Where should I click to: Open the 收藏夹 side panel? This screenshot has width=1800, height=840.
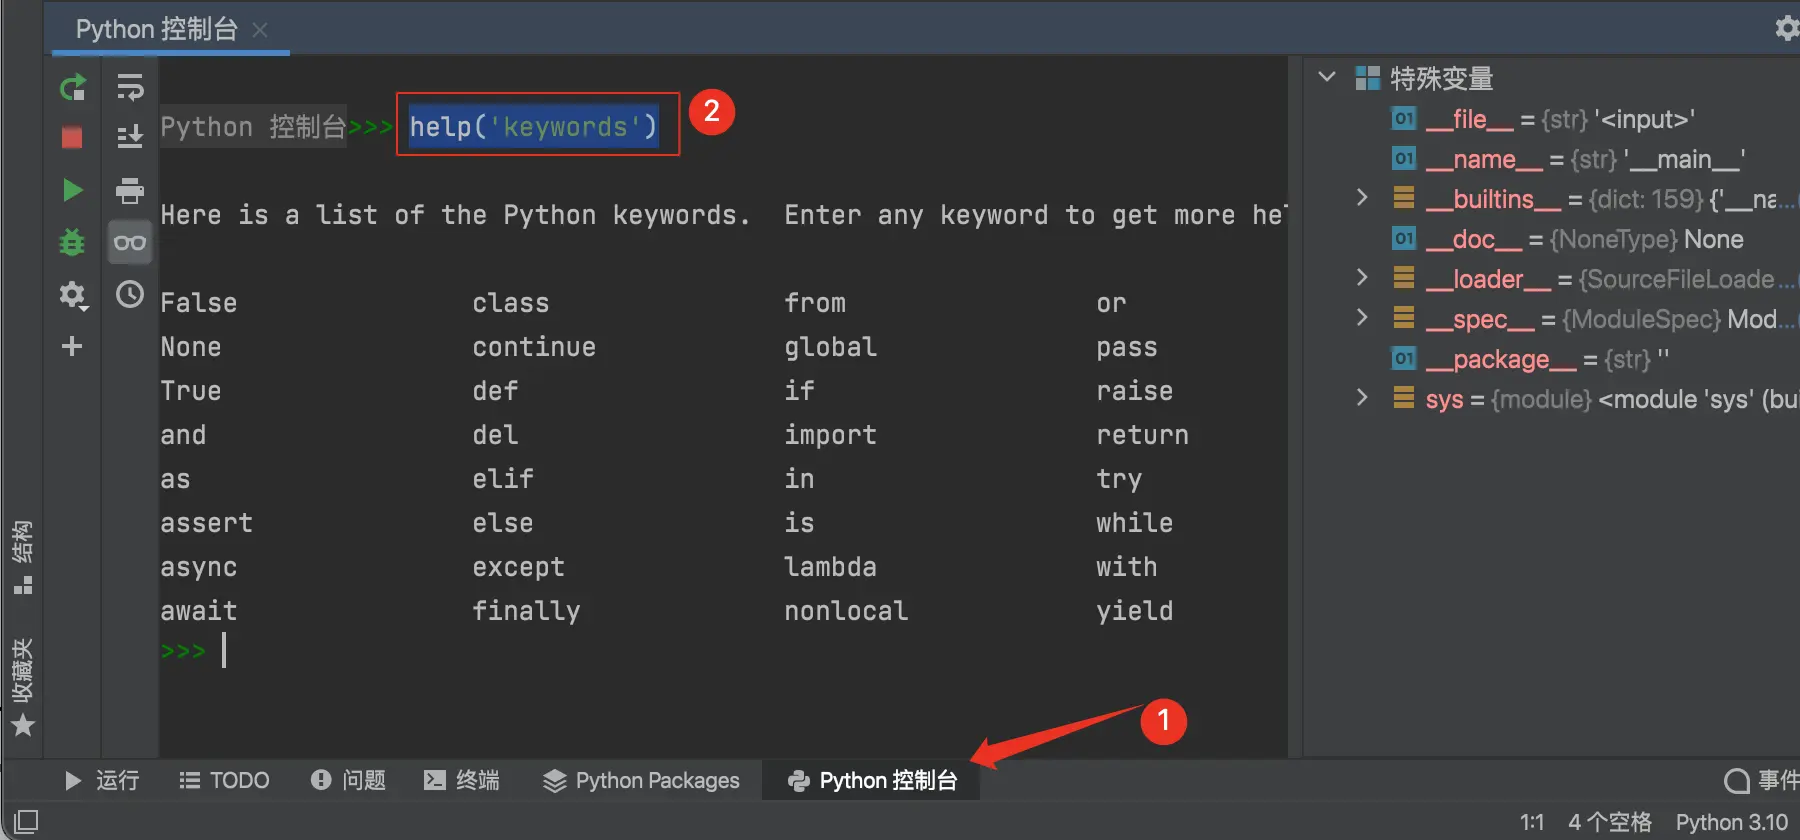click(x=22, y=688)
